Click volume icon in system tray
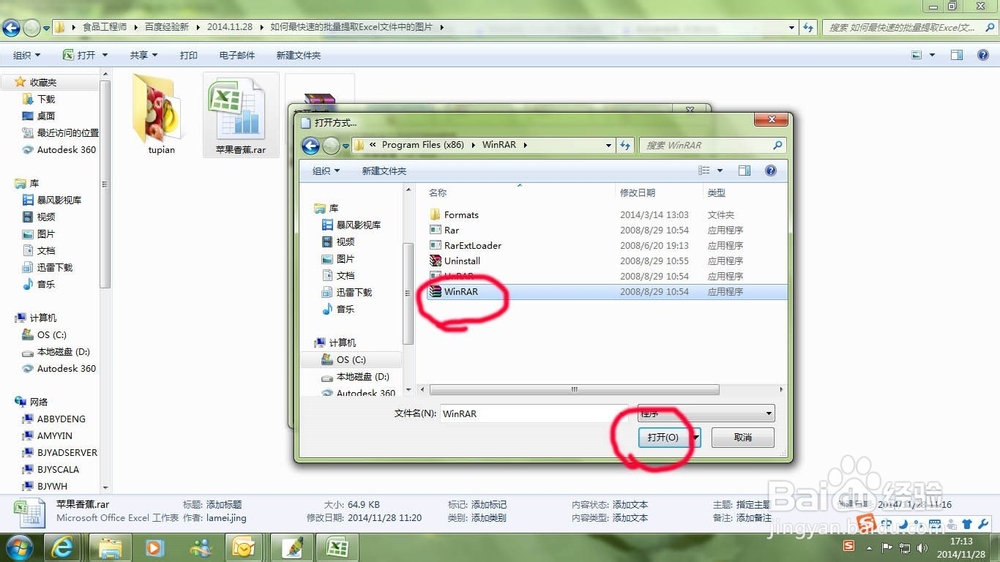The height and width of the screenshot is (562, 1000). tap(922, 548)
